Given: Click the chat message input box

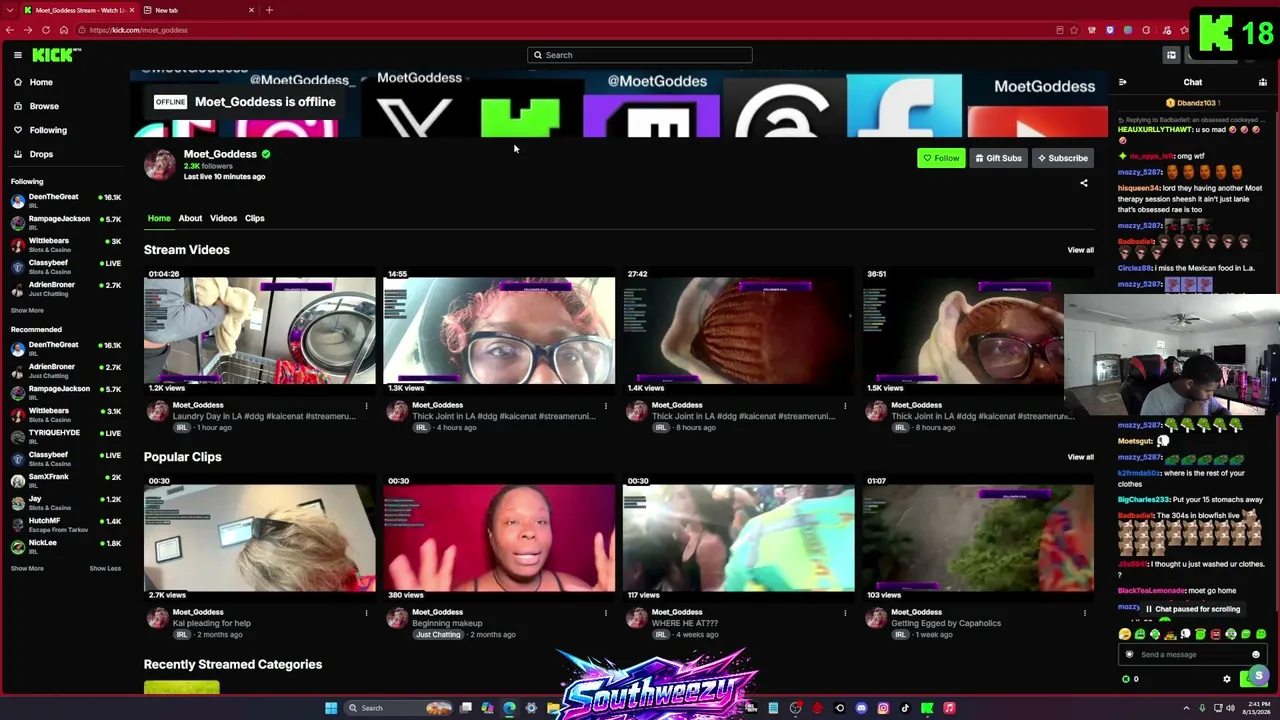Looking at the screenshot, I should point(1190,655).
